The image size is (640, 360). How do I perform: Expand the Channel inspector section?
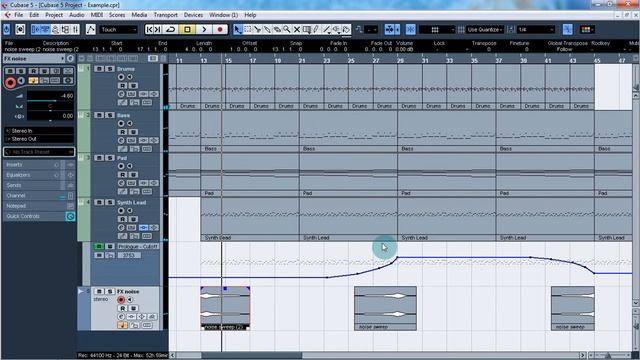coord(39,196)
